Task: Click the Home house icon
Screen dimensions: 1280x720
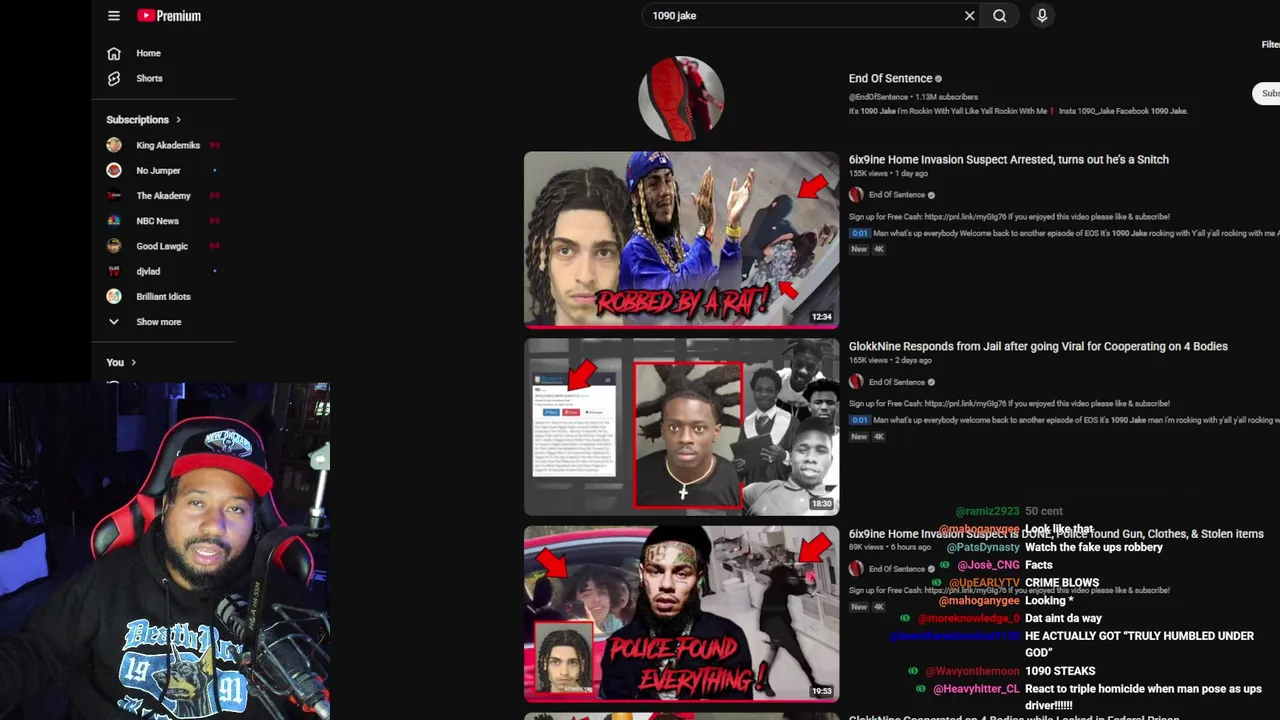Action: tap(114, 53)
